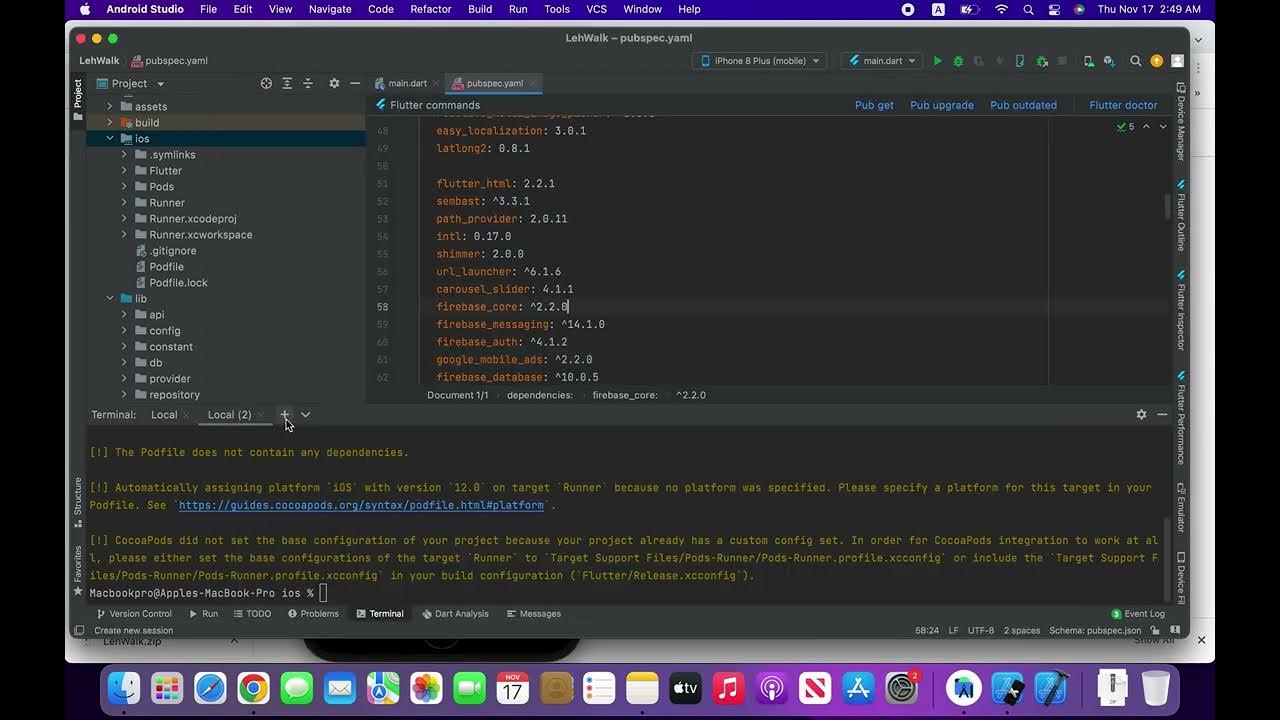Open macOS Control Center in menu bar

coord(1054,9)
